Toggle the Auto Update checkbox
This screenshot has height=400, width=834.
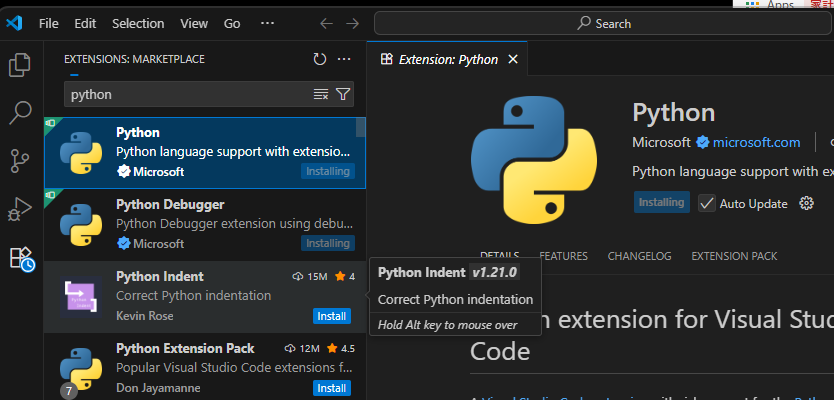pyautogui.click(x=707, y=203)
